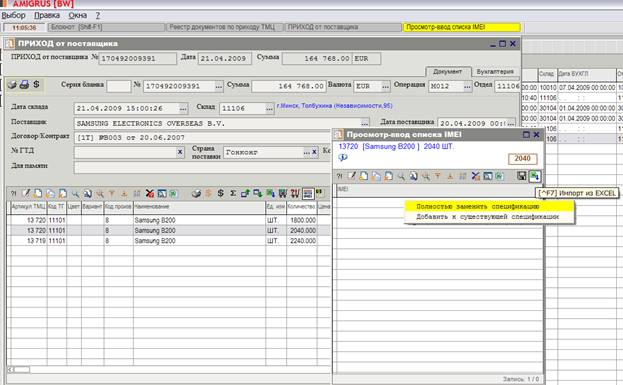
Task: Click the edit pencil icon in the IMEI toolbar
Action: pos(352,176)
